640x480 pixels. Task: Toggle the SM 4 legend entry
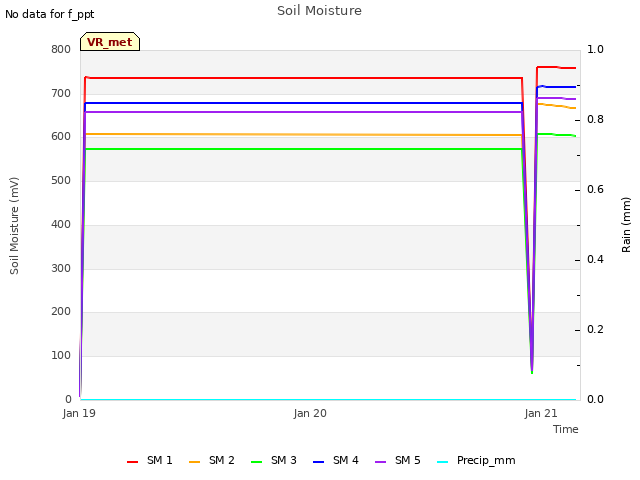336,460
